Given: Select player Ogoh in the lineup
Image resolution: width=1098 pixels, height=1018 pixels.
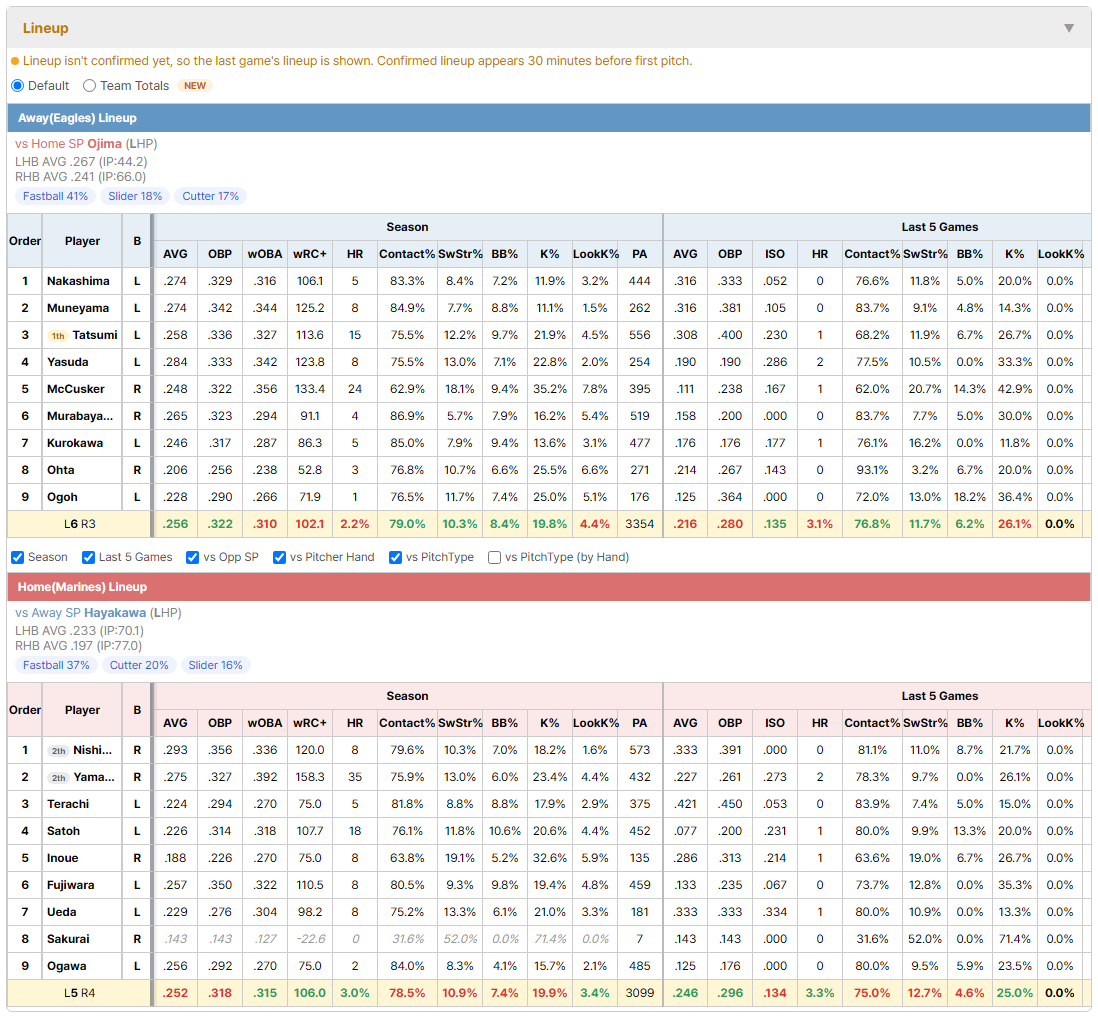Looking at the screenshot, I should (62, 497).
